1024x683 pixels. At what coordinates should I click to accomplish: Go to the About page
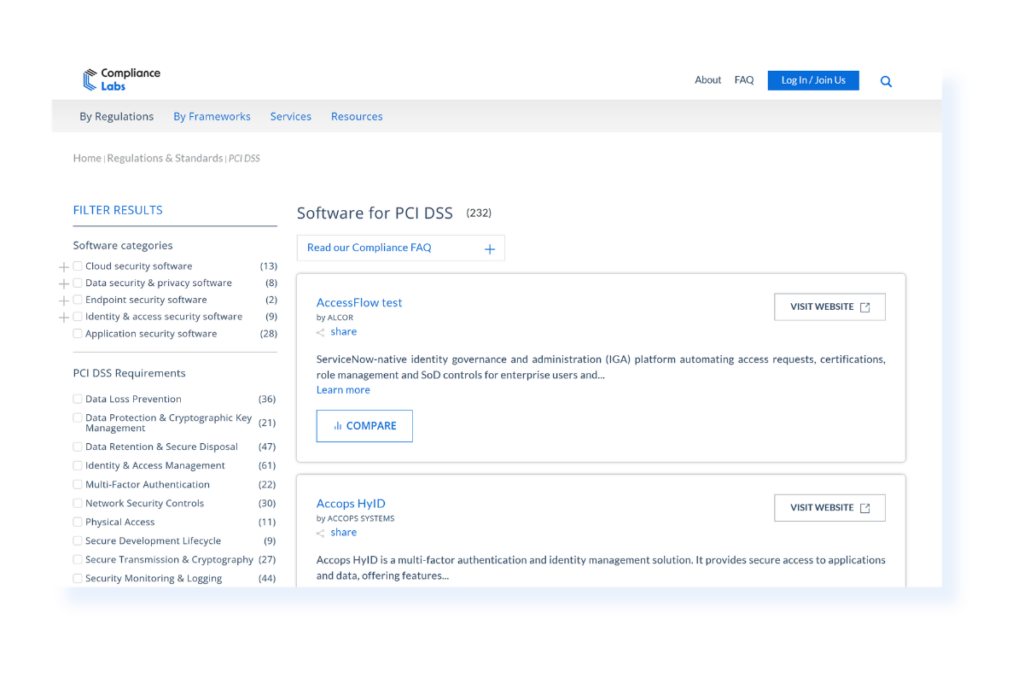pyautogui.click(x=707, y=80)
